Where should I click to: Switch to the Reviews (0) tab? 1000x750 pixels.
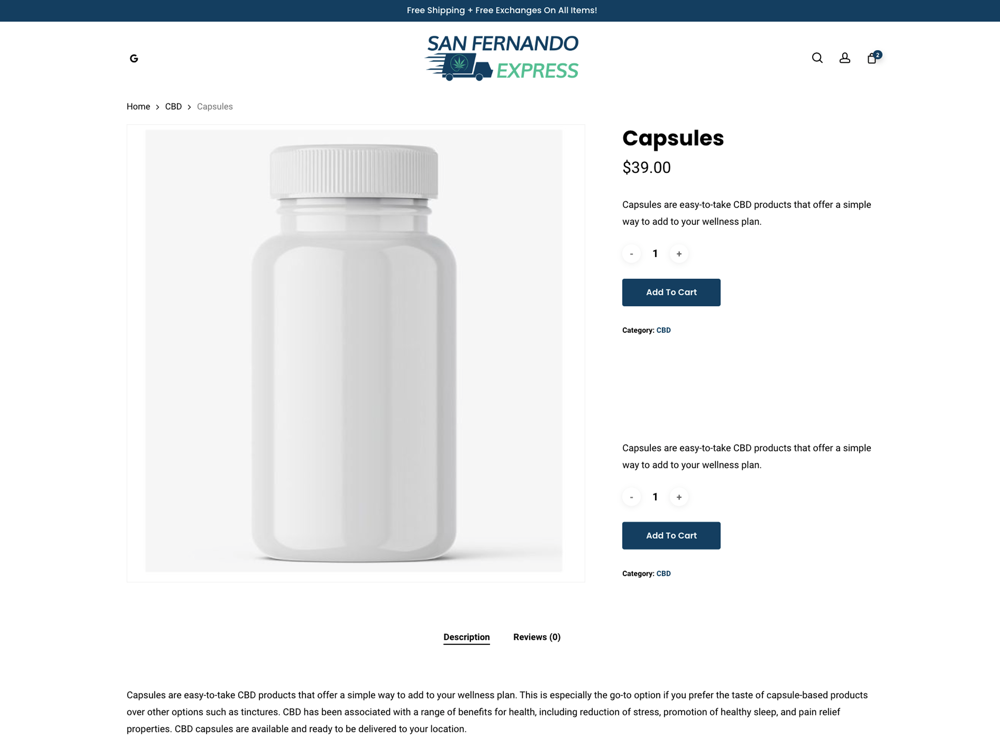coord(537,637)
